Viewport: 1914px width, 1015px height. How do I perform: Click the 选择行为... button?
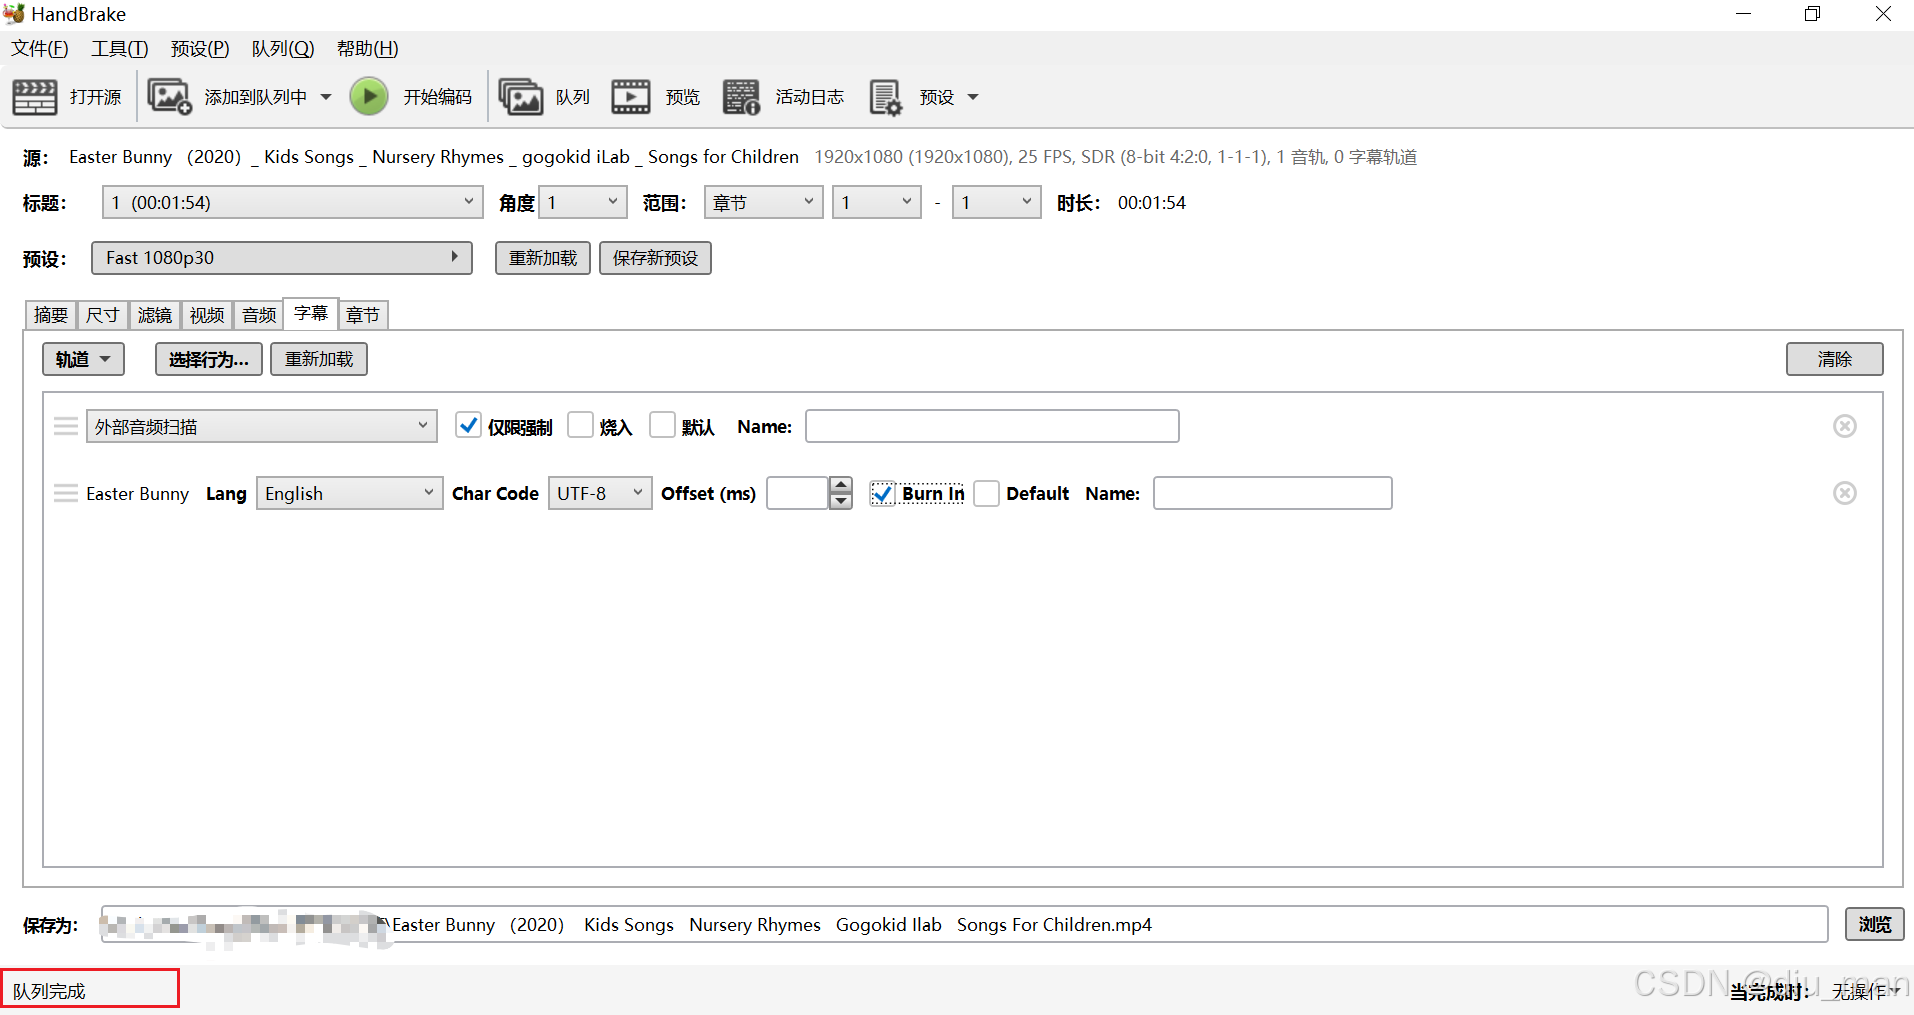(209, 359)
